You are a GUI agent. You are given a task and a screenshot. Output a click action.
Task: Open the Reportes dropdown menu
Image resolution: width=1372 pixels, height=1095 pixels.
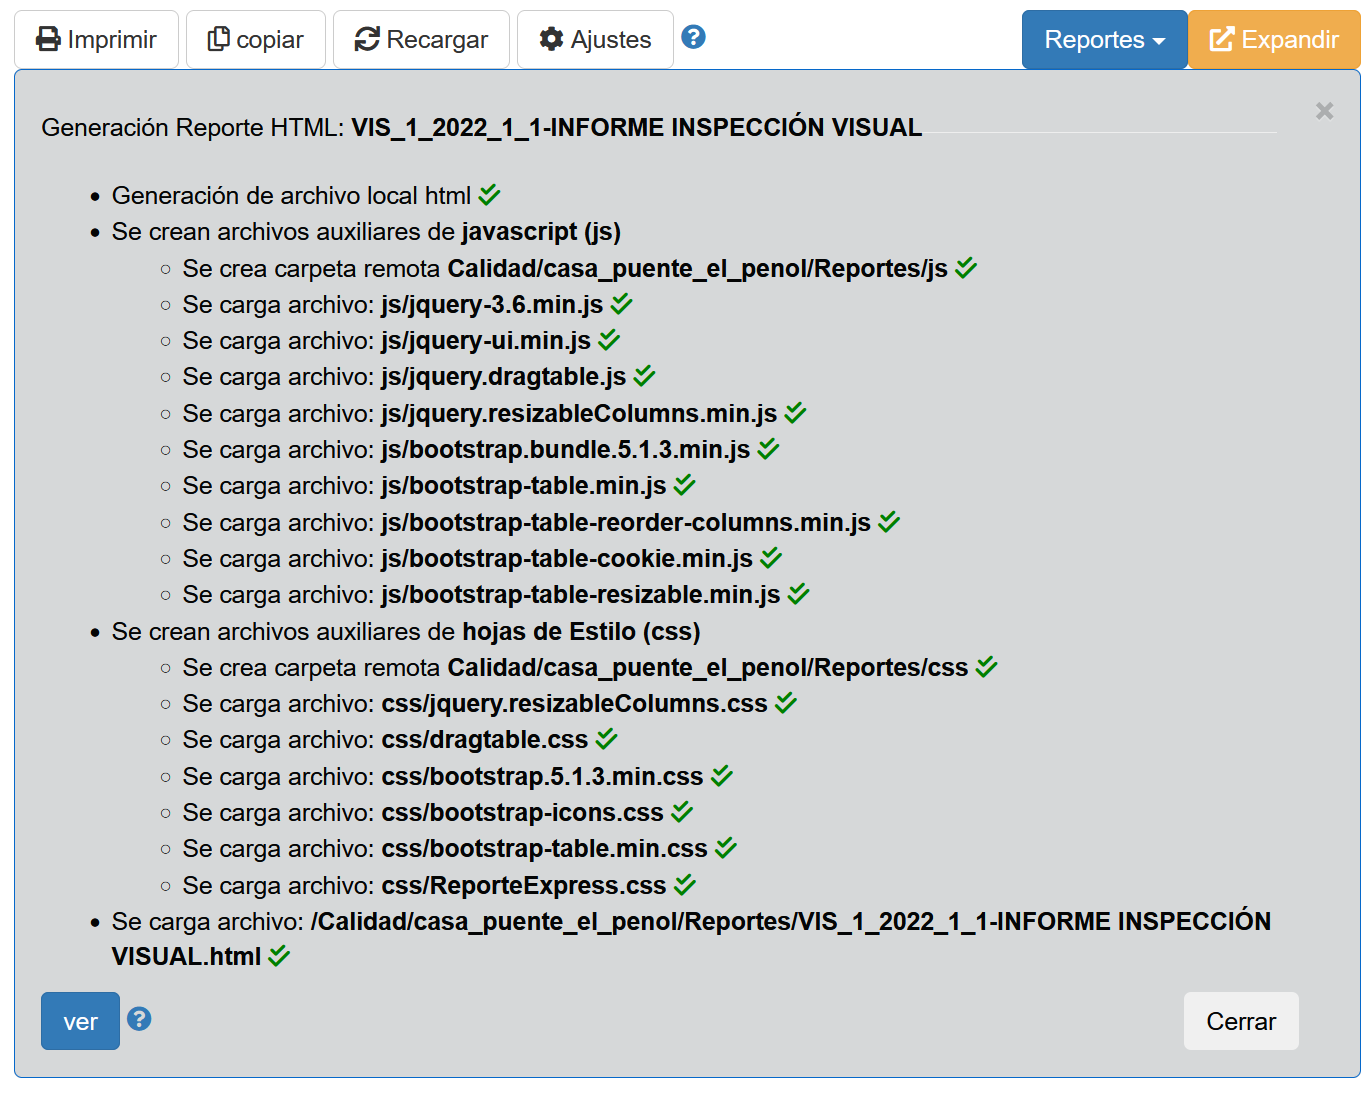pyautogui.click(x=1104, y=40)
